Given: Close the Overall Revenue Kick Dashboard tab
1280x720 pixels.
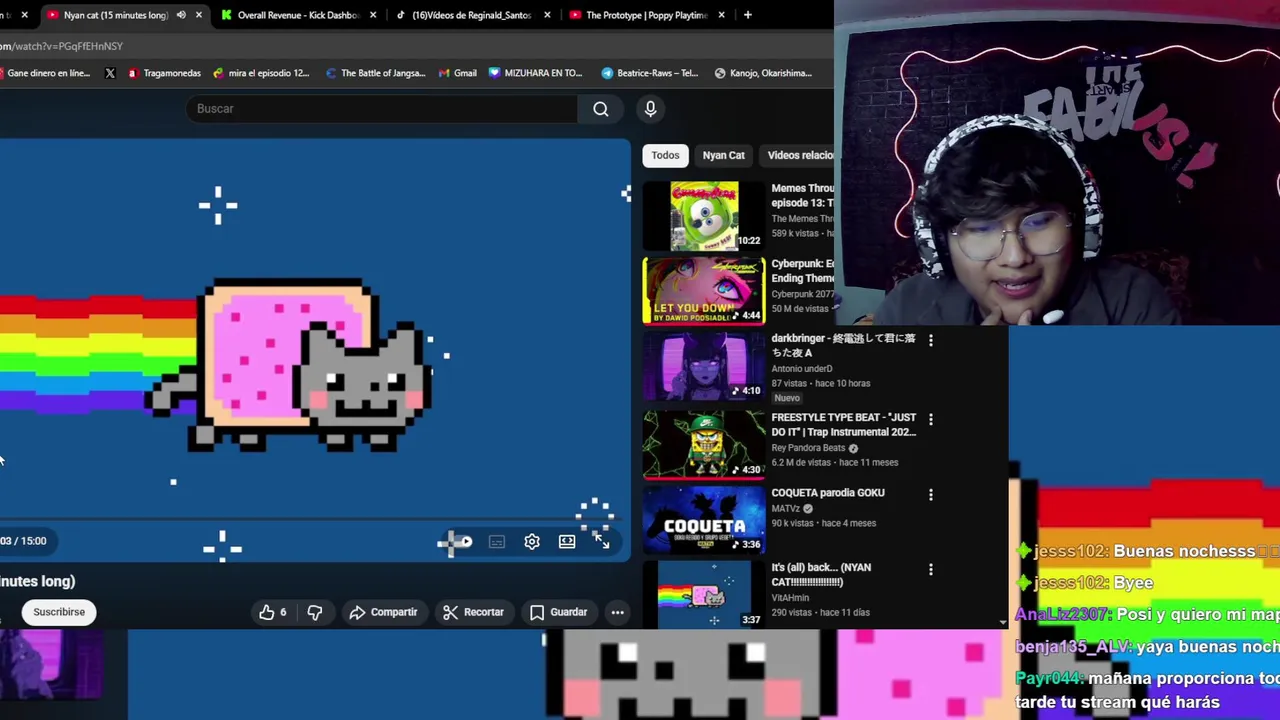Looking at the screenshot, I should (x=373, y=15).
